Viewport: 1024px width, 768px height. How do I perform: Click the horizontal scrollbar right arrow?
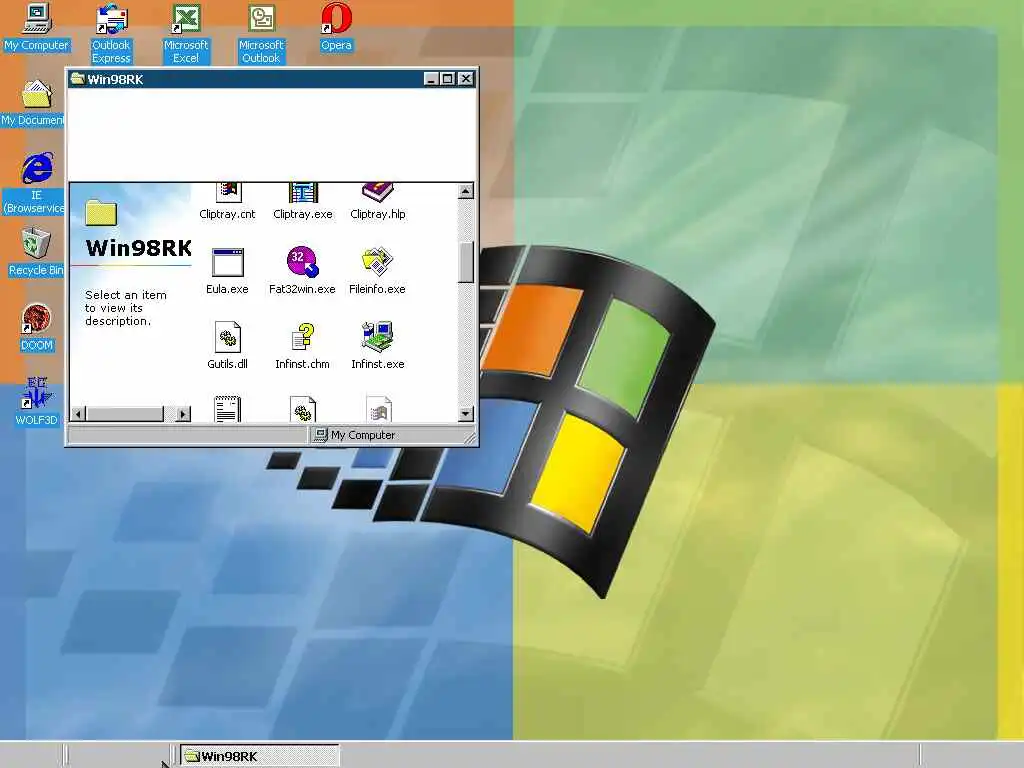pyautogui.click(x=184, y=414)
